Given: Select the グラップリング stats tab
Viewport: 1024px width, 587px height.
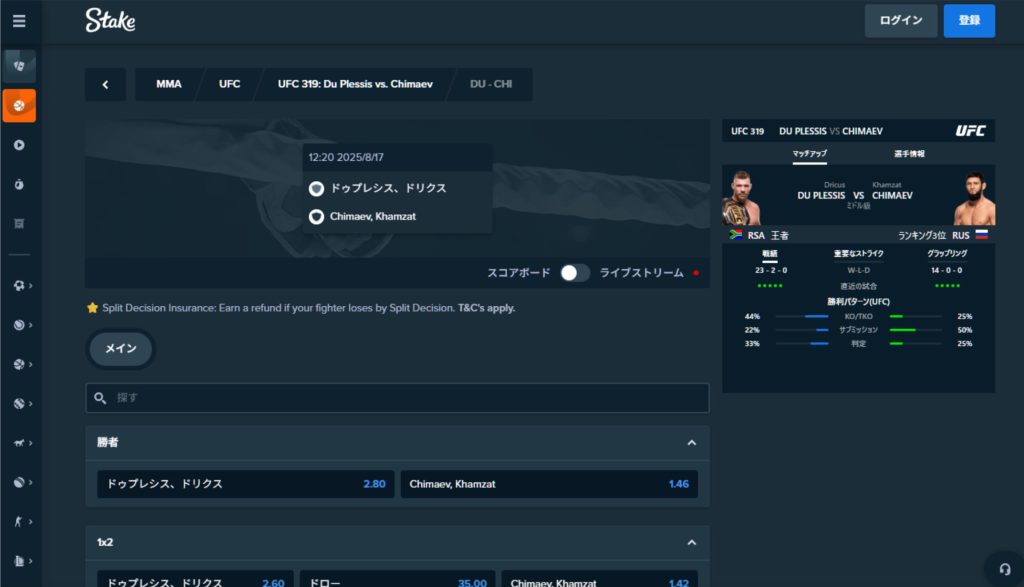Looking at the screenshot, I should coord(947,253).
